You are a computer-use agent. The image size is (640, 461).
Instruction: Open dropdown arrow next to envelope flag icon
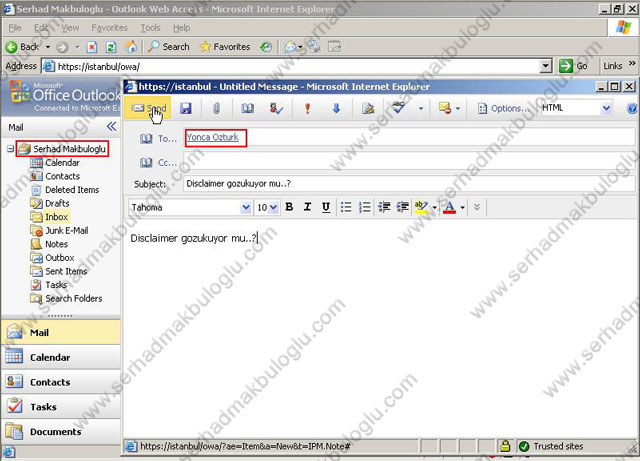(458, 109)
